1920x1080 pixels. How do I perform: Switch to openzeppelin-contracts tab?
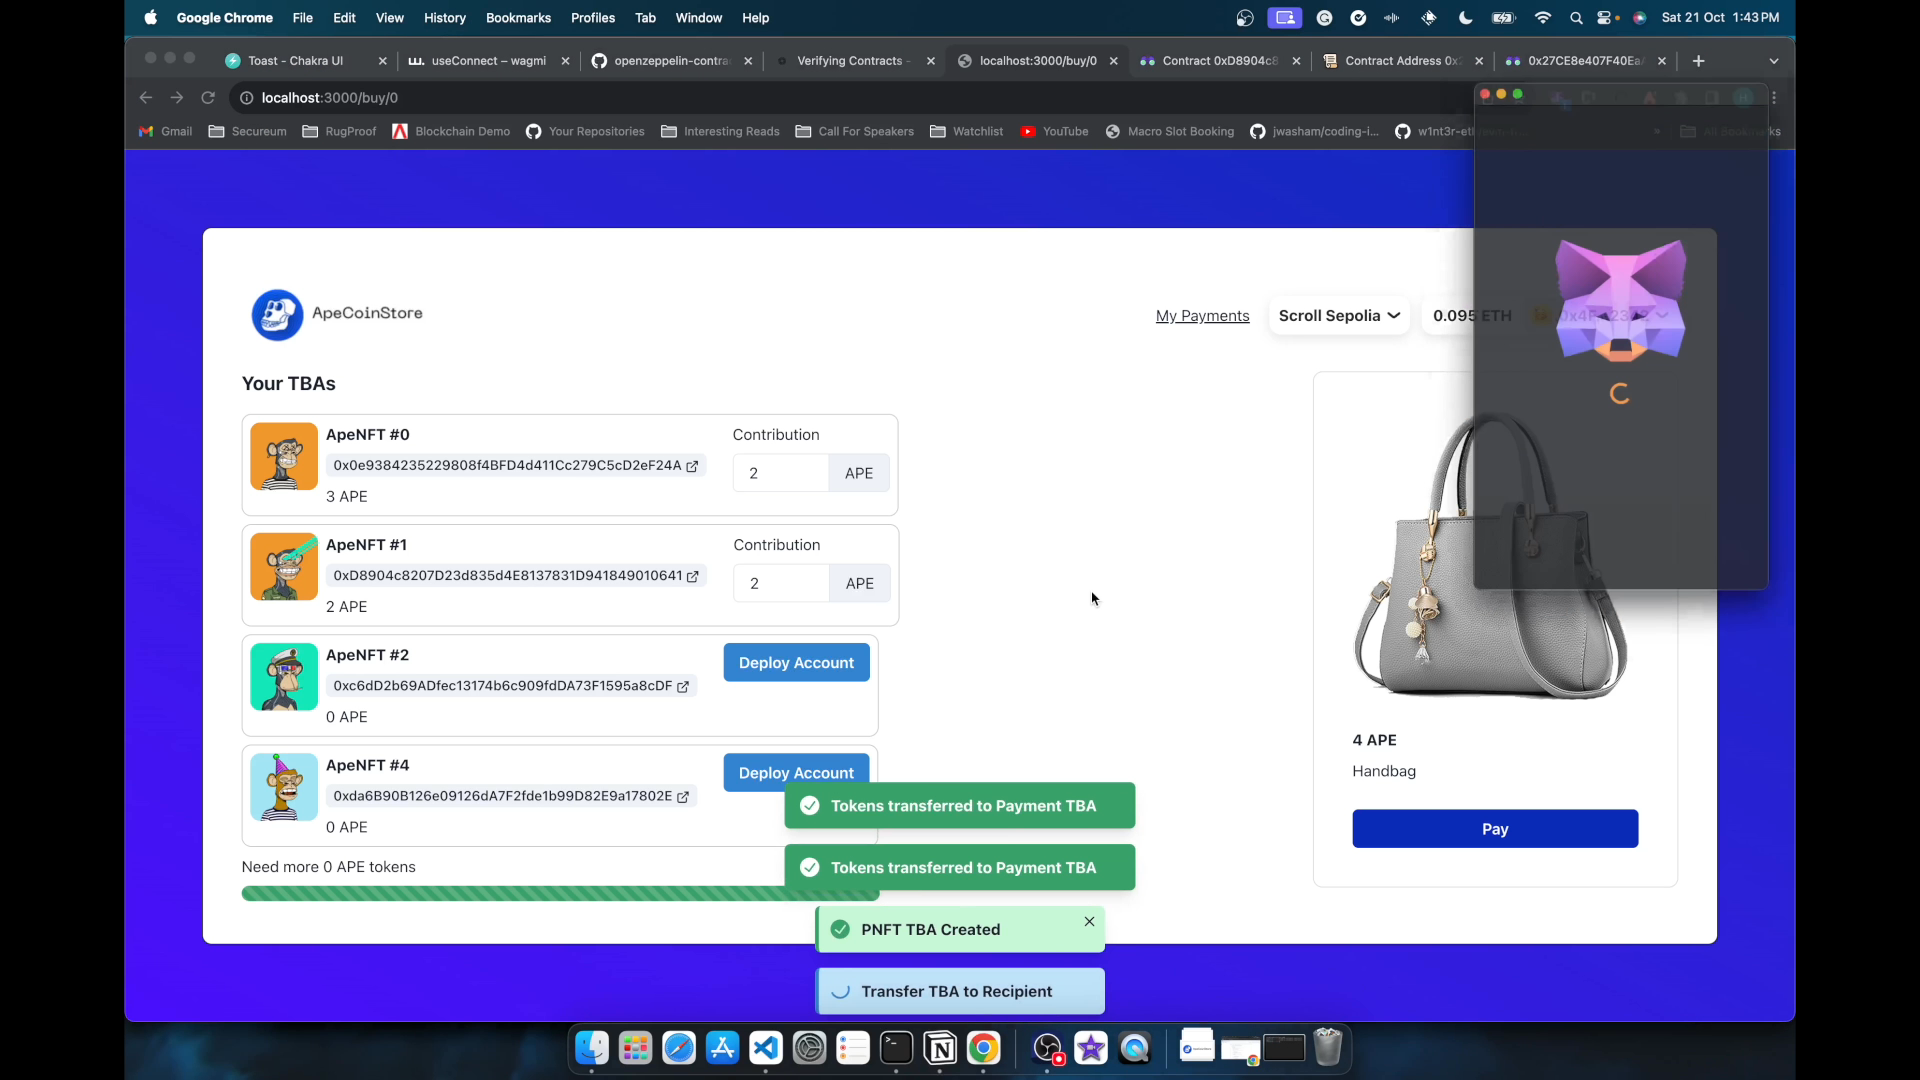click(671, 61)
